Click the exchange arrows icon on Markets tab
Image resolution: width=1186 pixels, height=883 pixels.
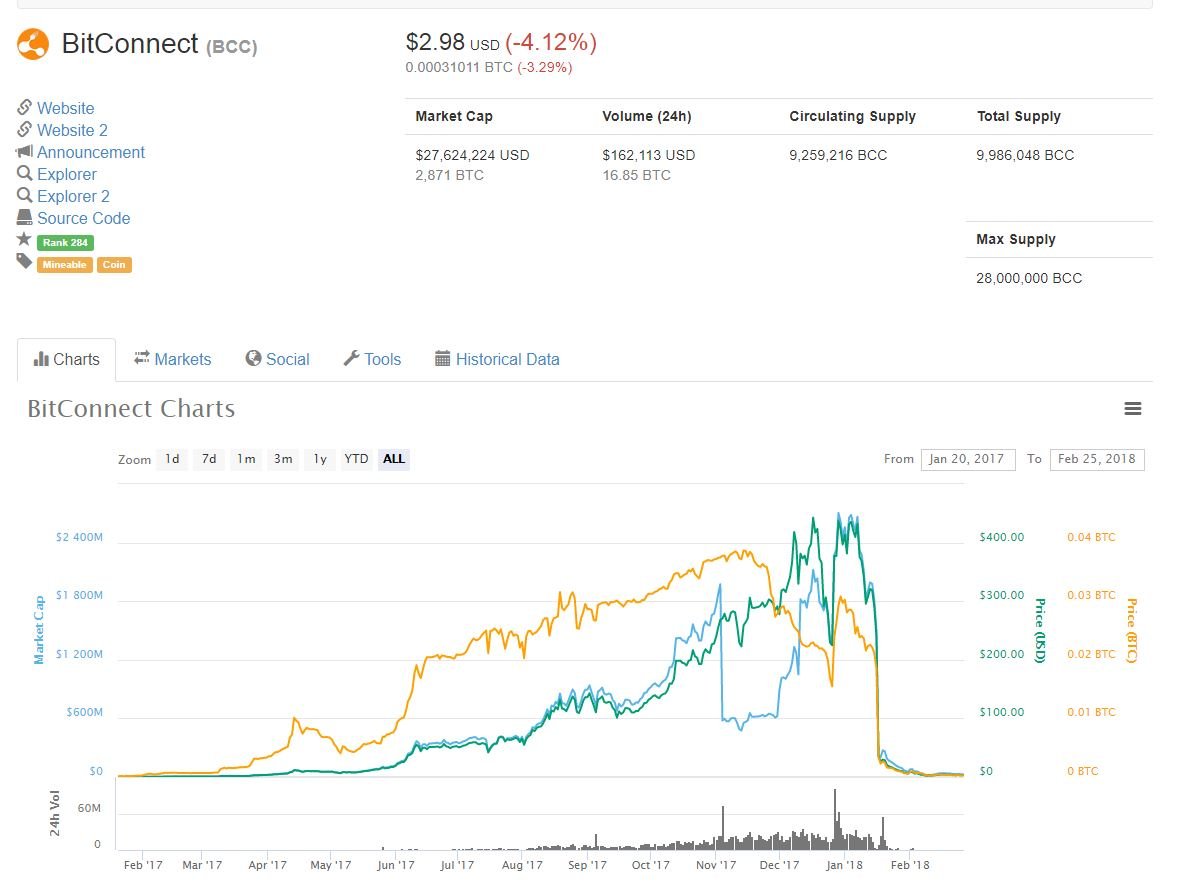click(141, 358)
